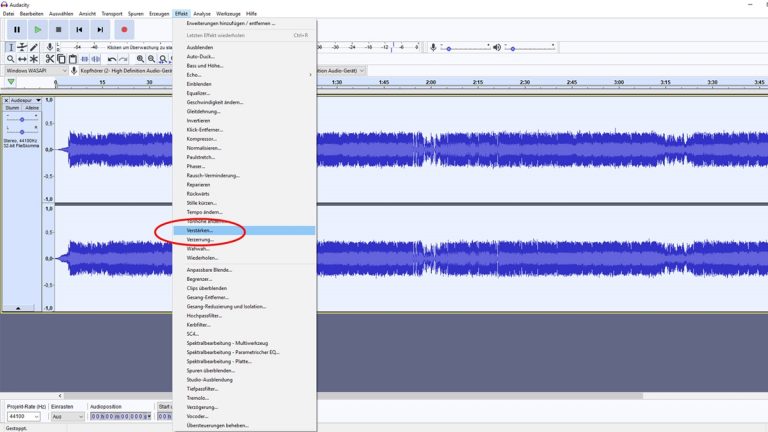Click the playback volume speaker icon
Viewport: 768px width, 432px height.
click(497, 48)
